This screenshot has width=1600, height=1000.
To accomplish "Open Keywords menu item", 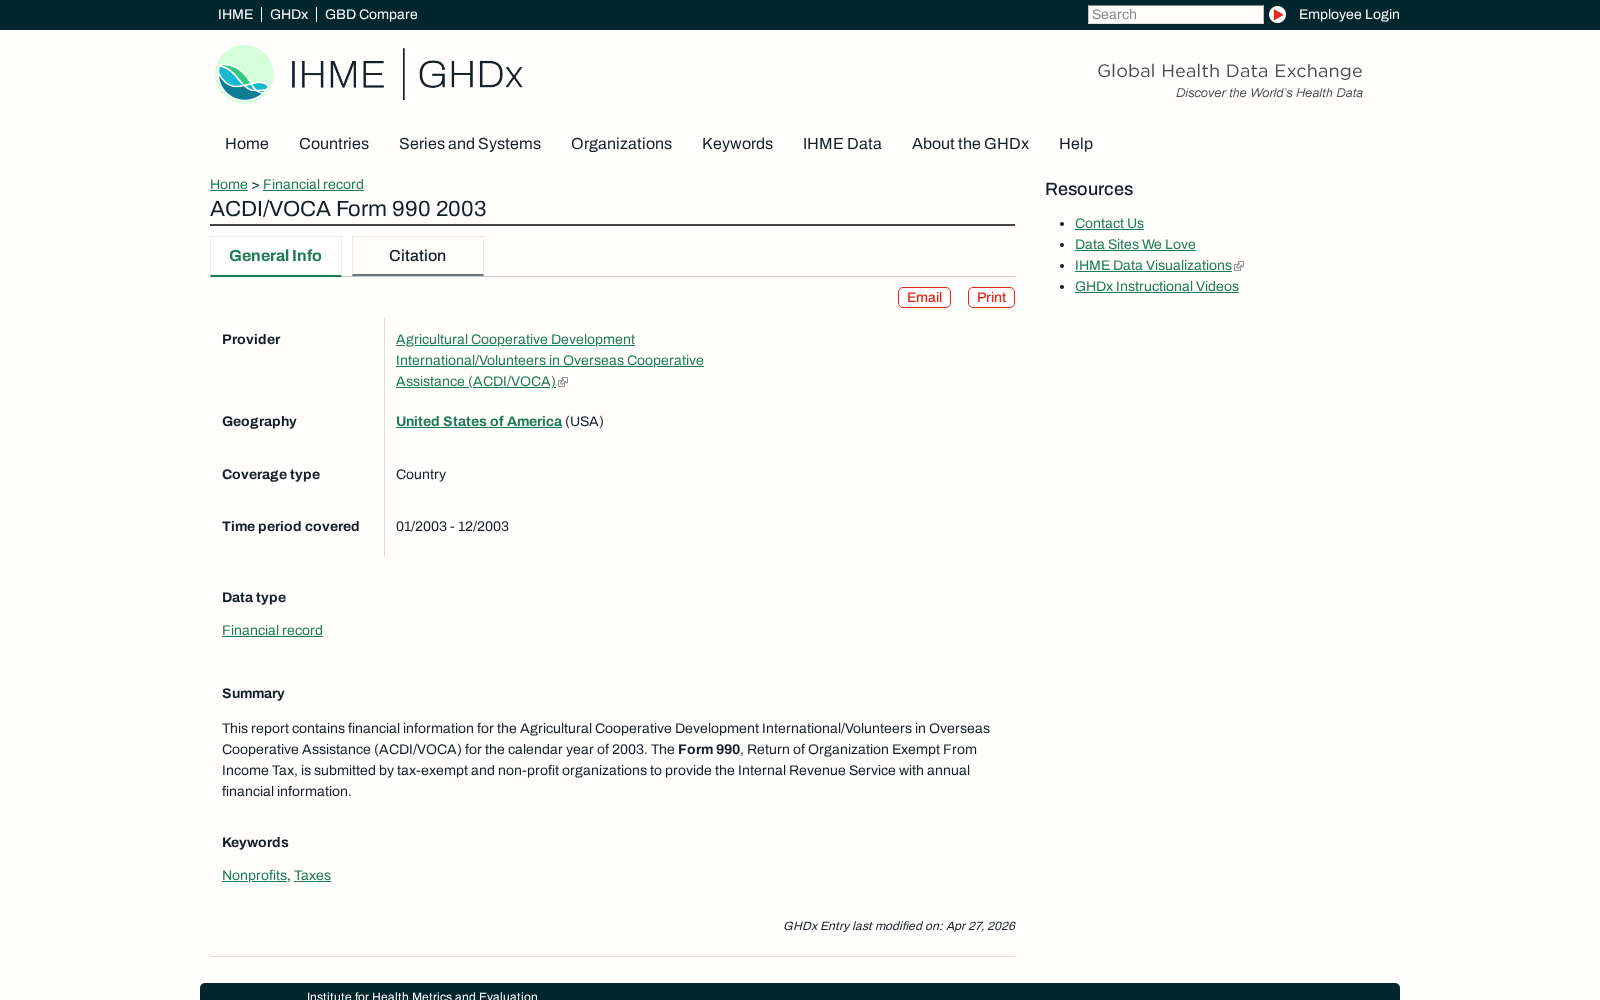I will click(x=737, y=144).
